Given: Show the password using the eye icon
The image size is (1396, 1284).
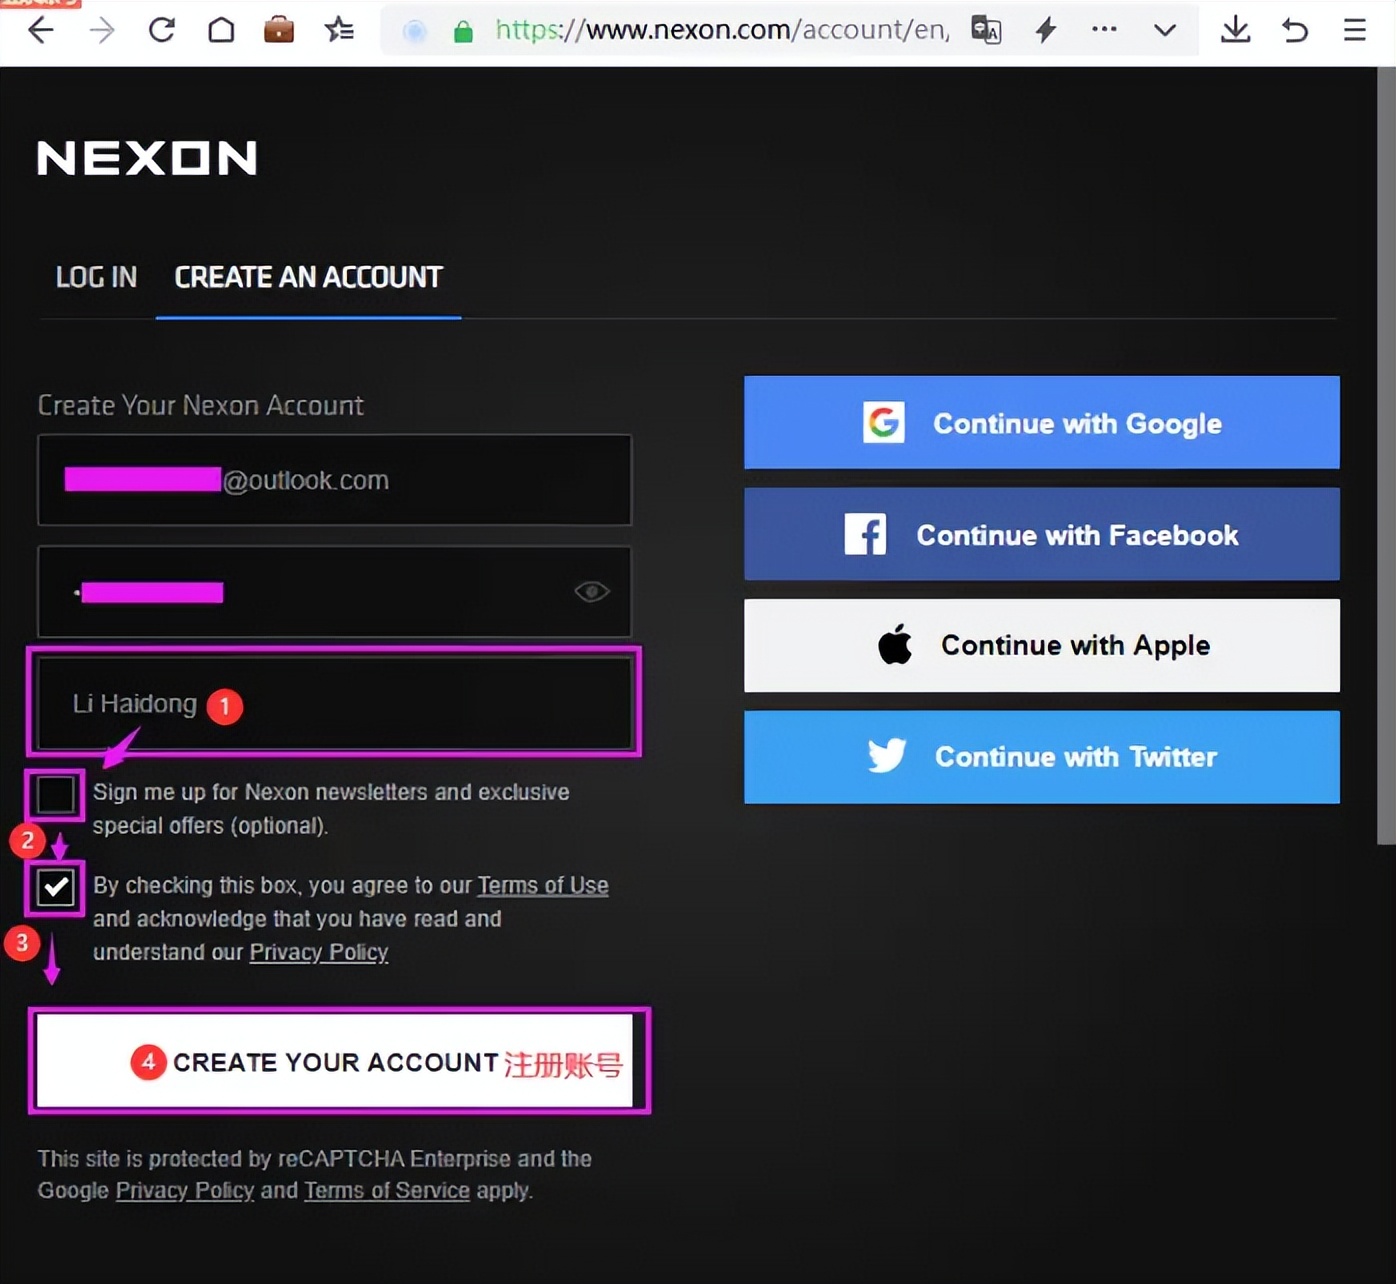Looking at the screenshot, I should (592, 592).
